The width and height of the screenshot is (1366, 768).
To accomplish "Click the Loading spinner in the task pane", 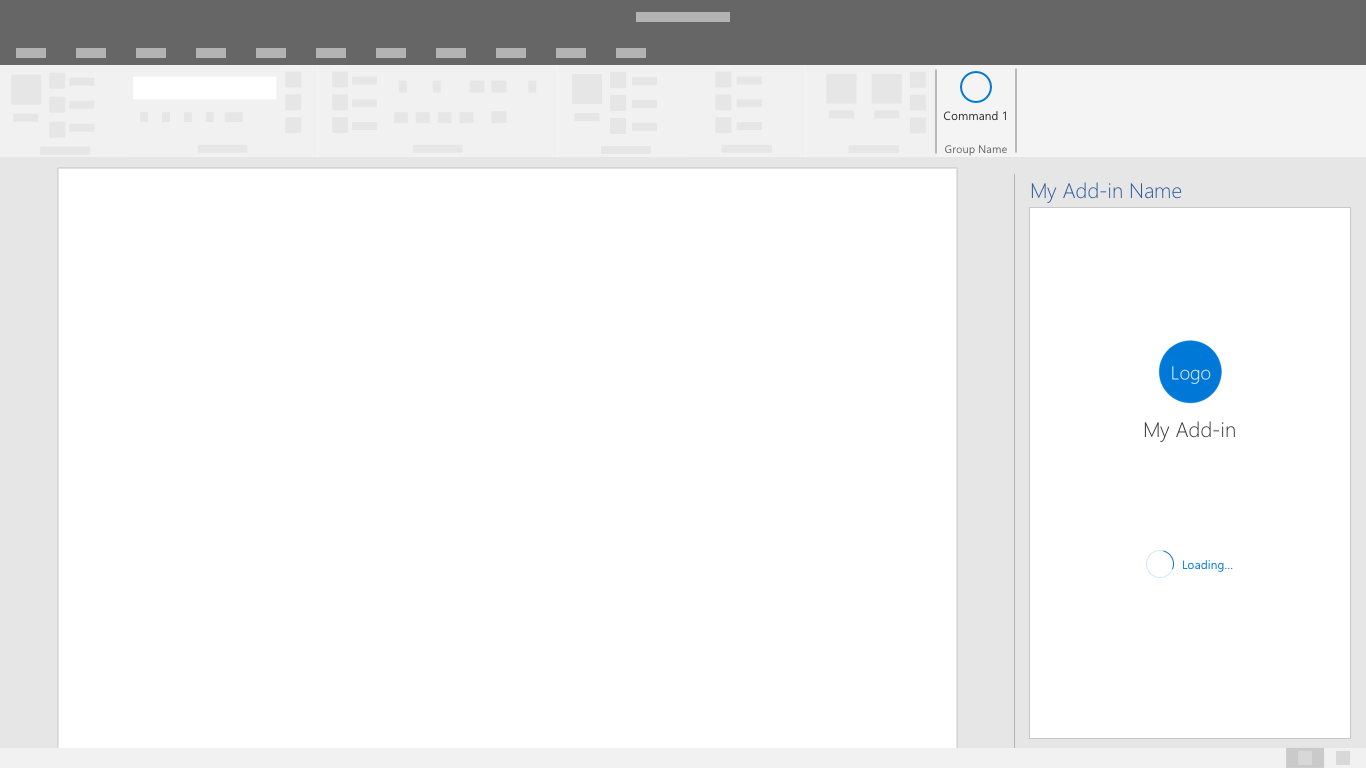I will click(x=1160, y=564).
